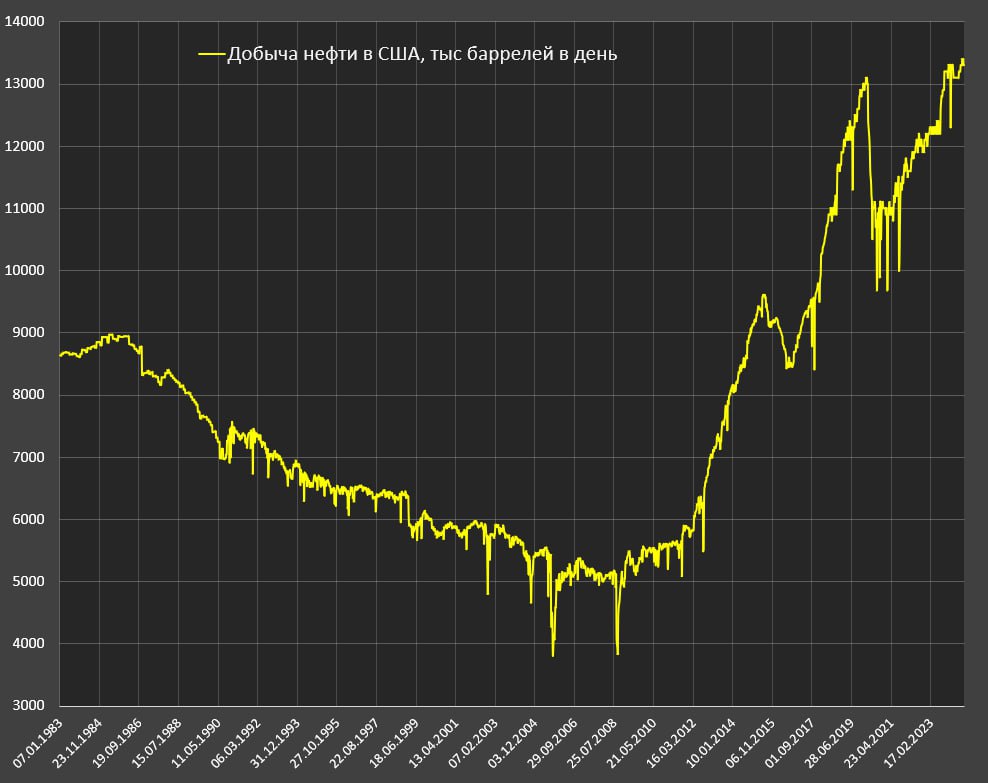Select the 17.02.2023 date label
The image size is (988, 783).
pos(909,743)
